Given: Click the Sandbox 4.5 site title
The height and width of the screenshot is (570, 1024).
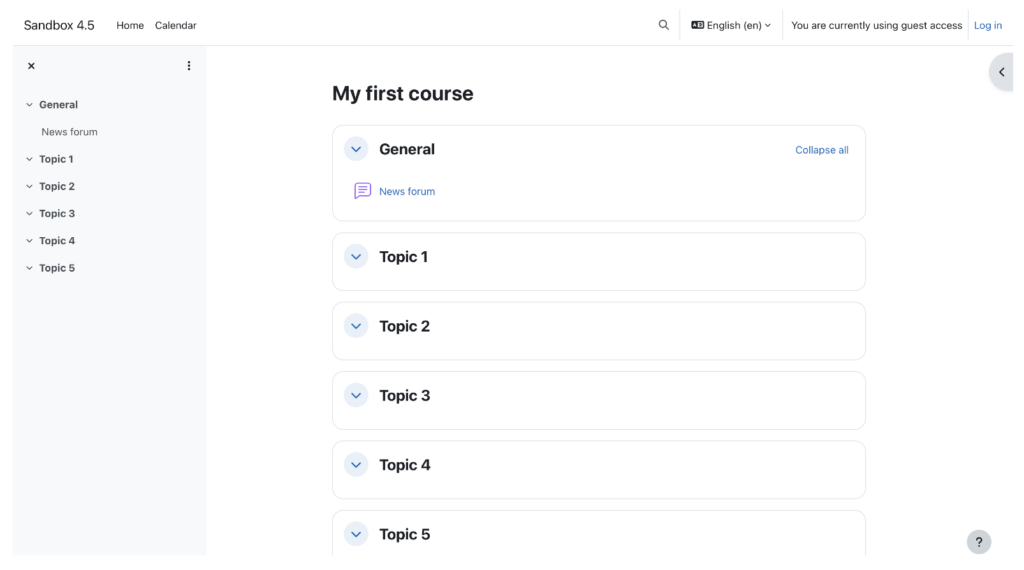Looking at the screenshot, I should pyautogui.click(x=59, y=25).
